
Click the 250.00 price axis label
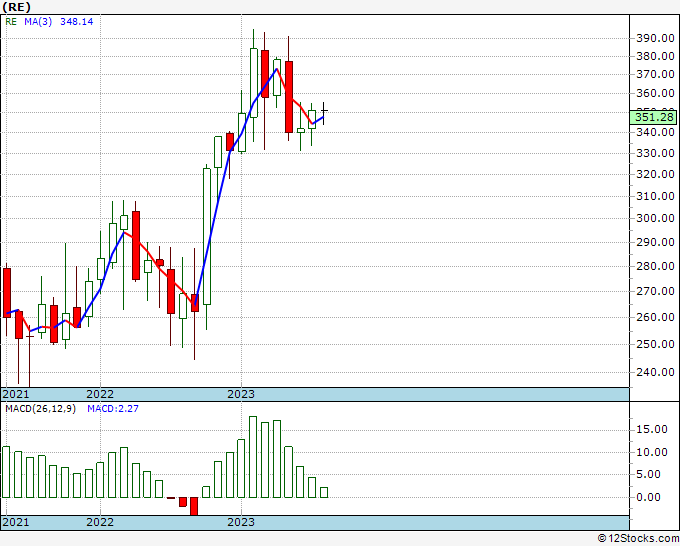click(x=655, y=344)
